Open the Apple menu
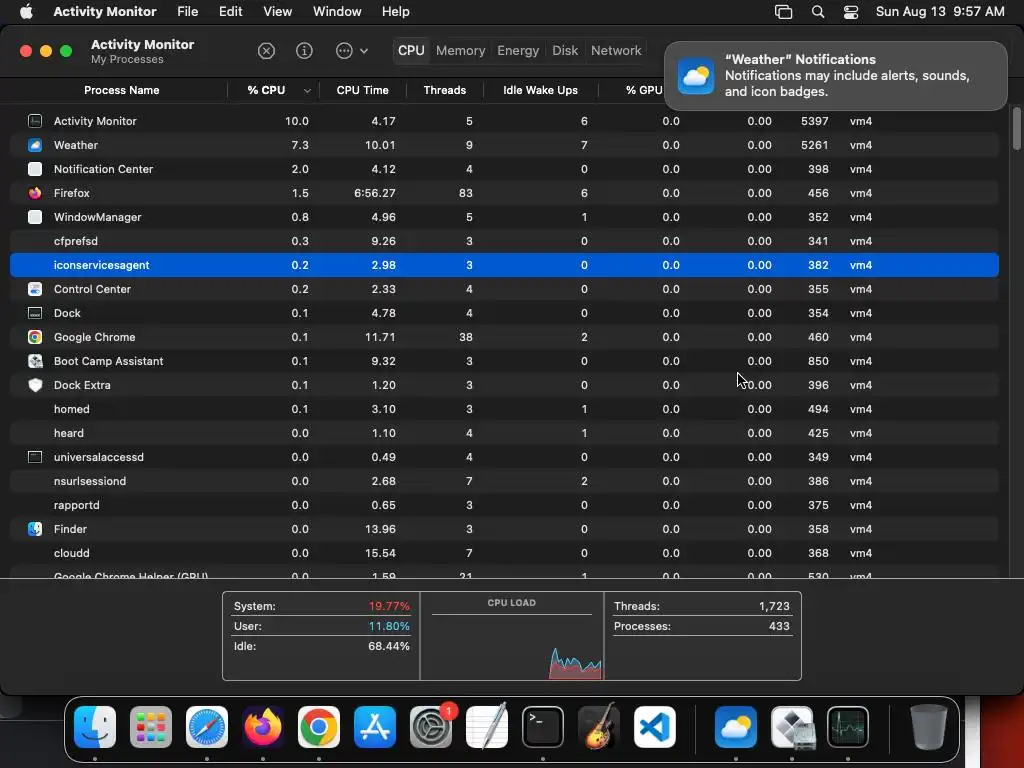1024x768 pixels. coord(26,12)
